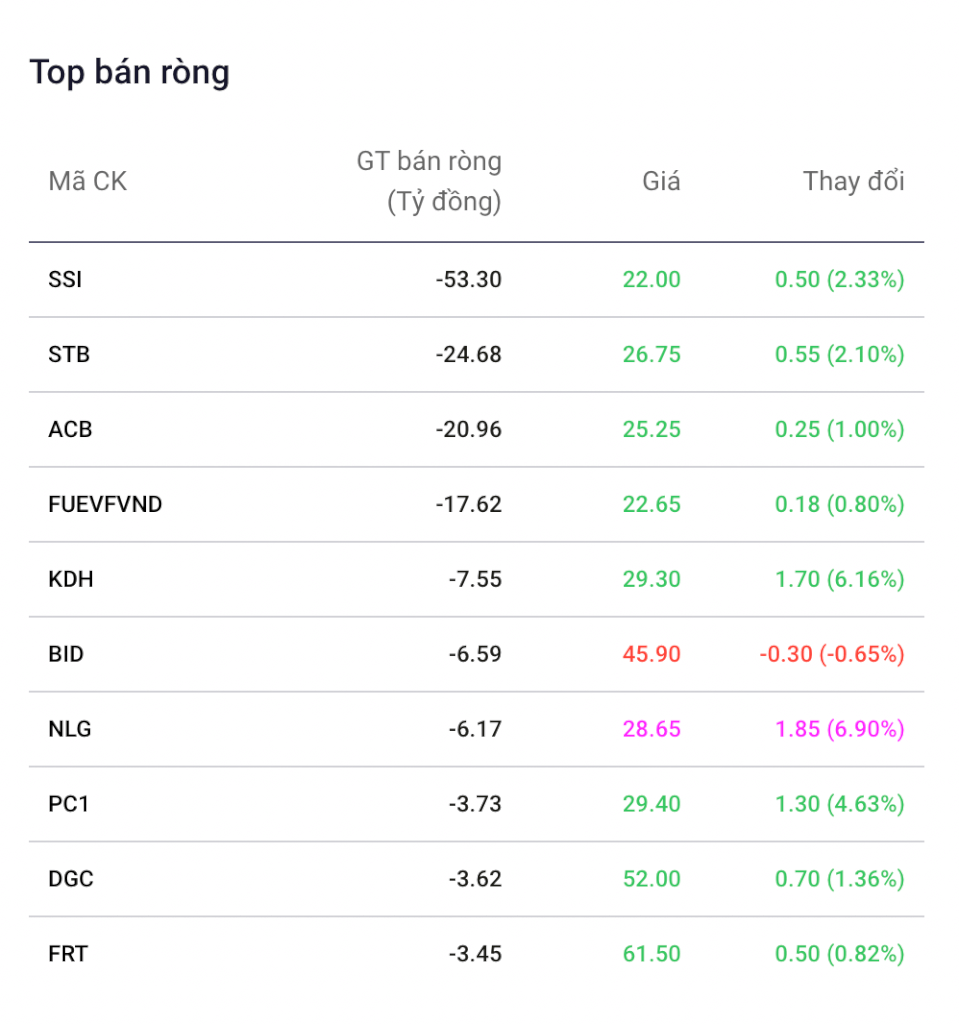Select the NLG stock ticker
Viewport: 959px width, 1024px height.
pyautogui.click(x=70, y=729)
